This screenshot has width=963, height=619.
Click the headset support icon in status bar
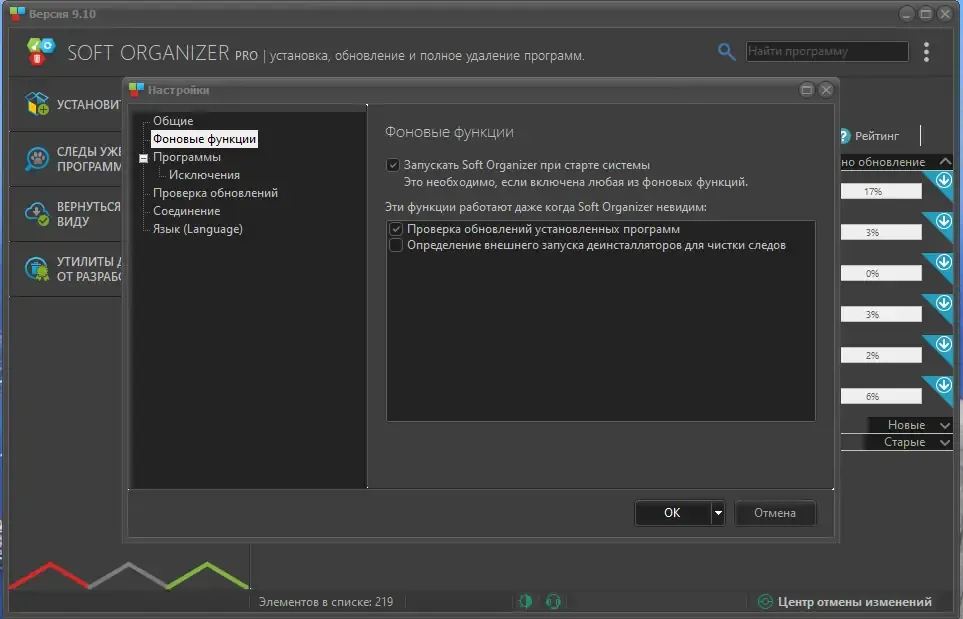click(x=553, y=602)
